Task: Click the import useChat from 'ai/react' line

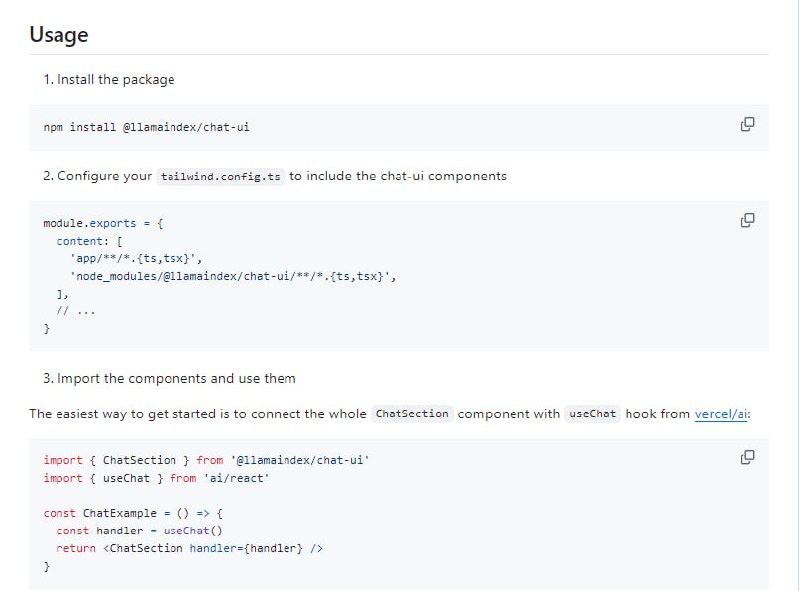Action: point(157,478)
